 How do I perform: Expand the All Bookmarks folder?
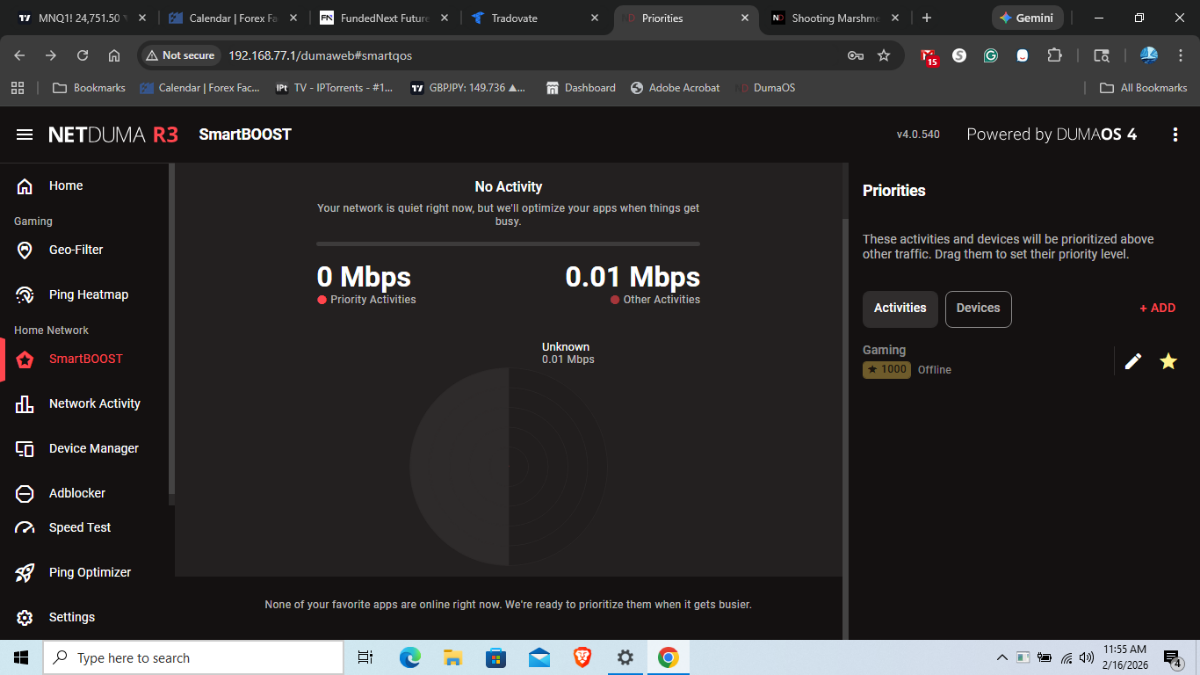[1143, 88]
